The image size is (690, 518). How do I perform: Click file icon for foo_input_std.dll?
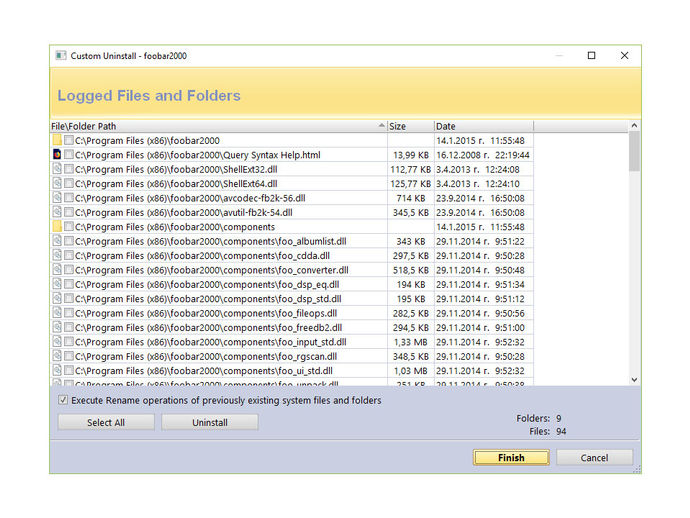coord(57,342)
